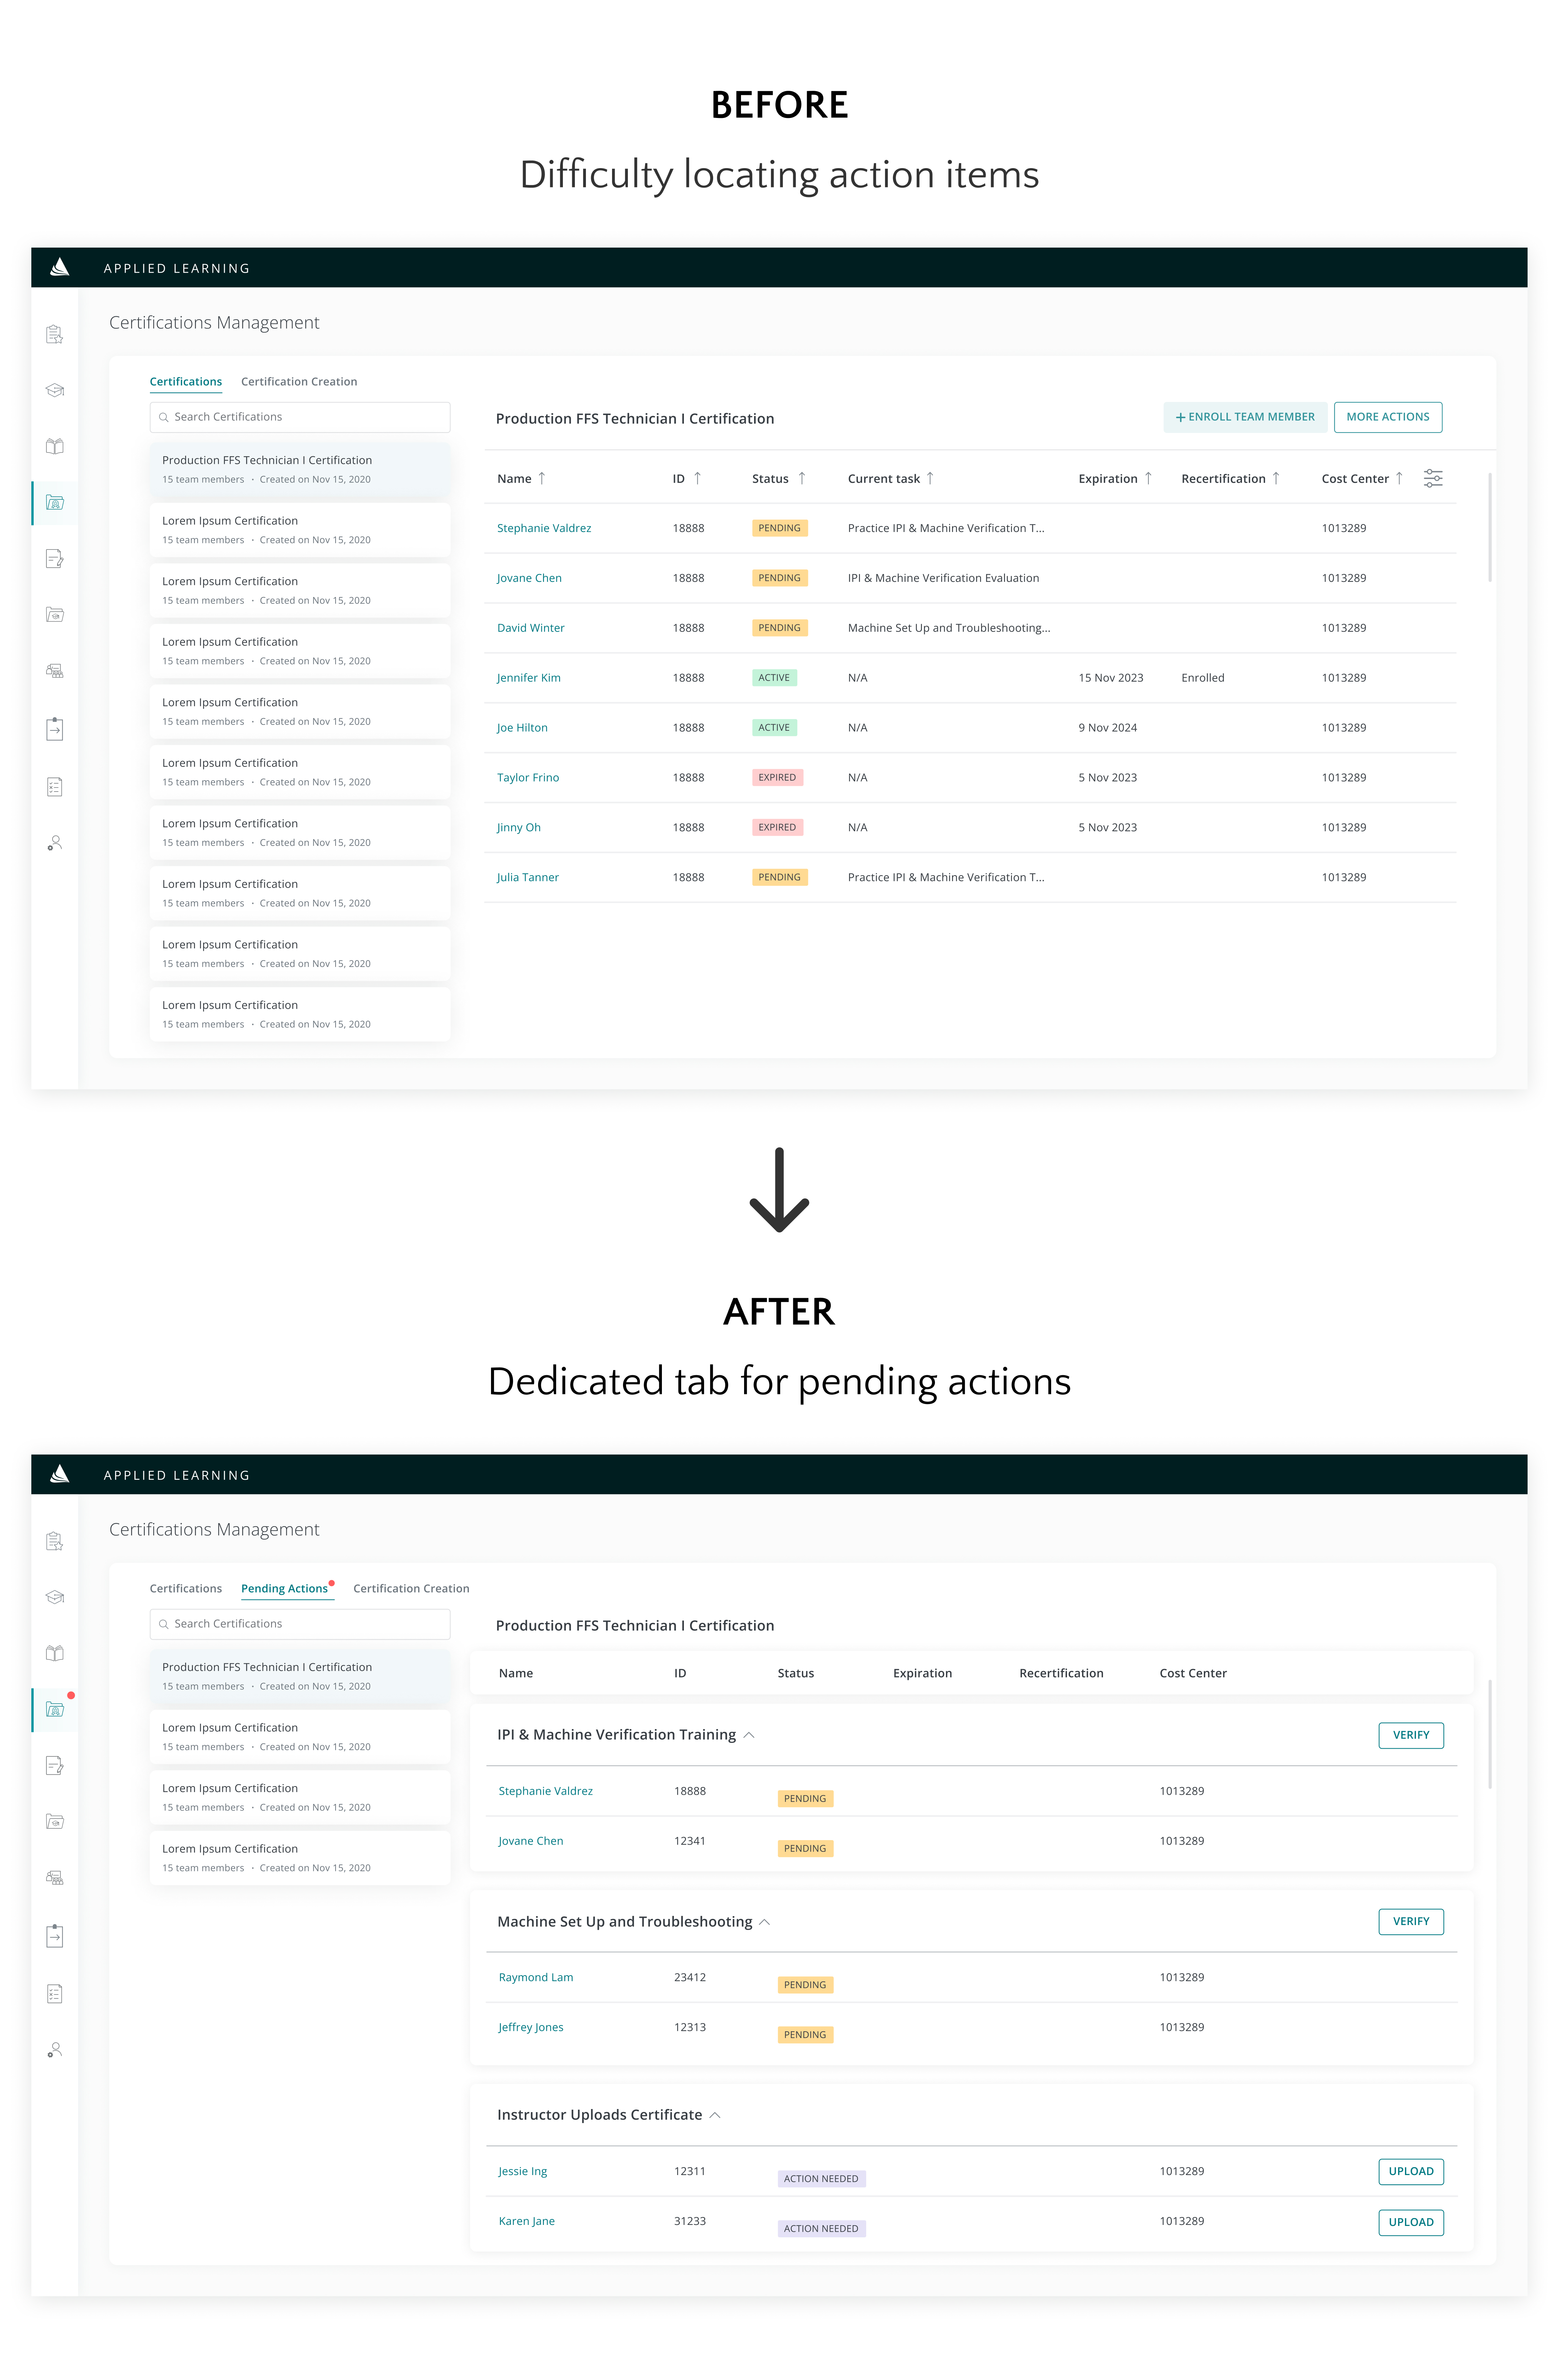Click graduation folder icon in BEFORE sidebar
This screenshot has width=1559, height=2380.
point(55,614)
